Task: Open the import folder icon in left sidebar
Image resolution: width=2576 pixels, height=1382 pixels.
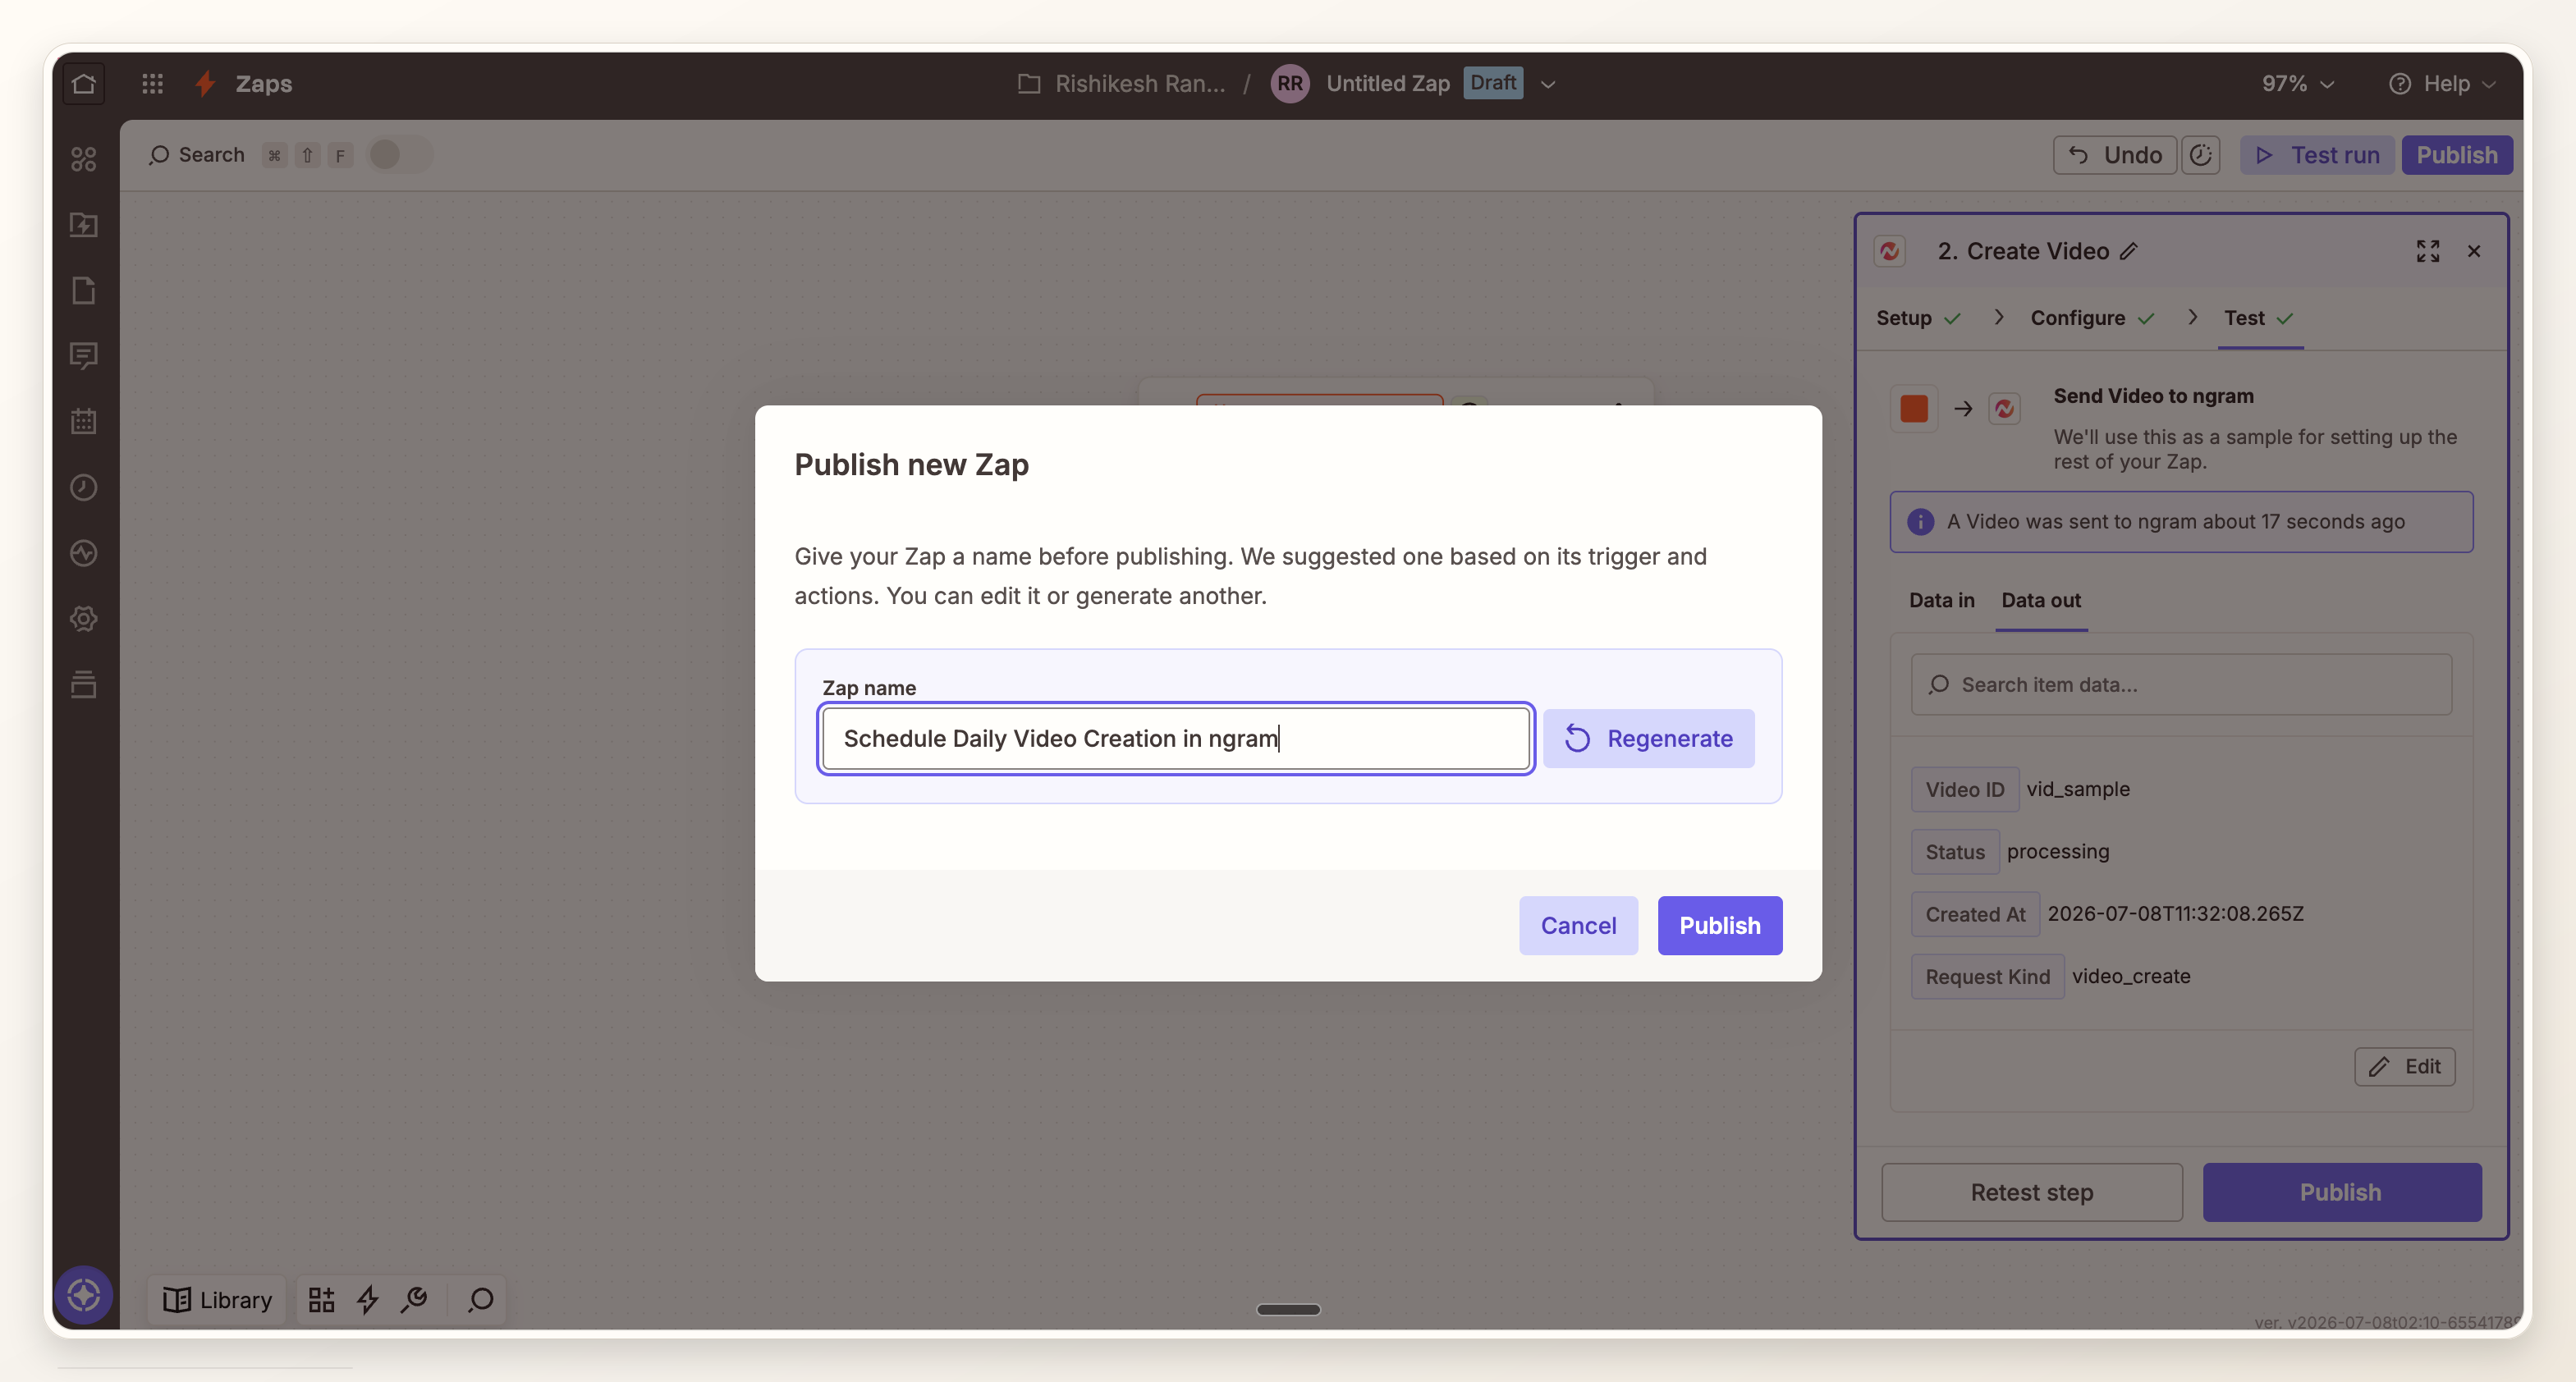Action: click(83, 224)
